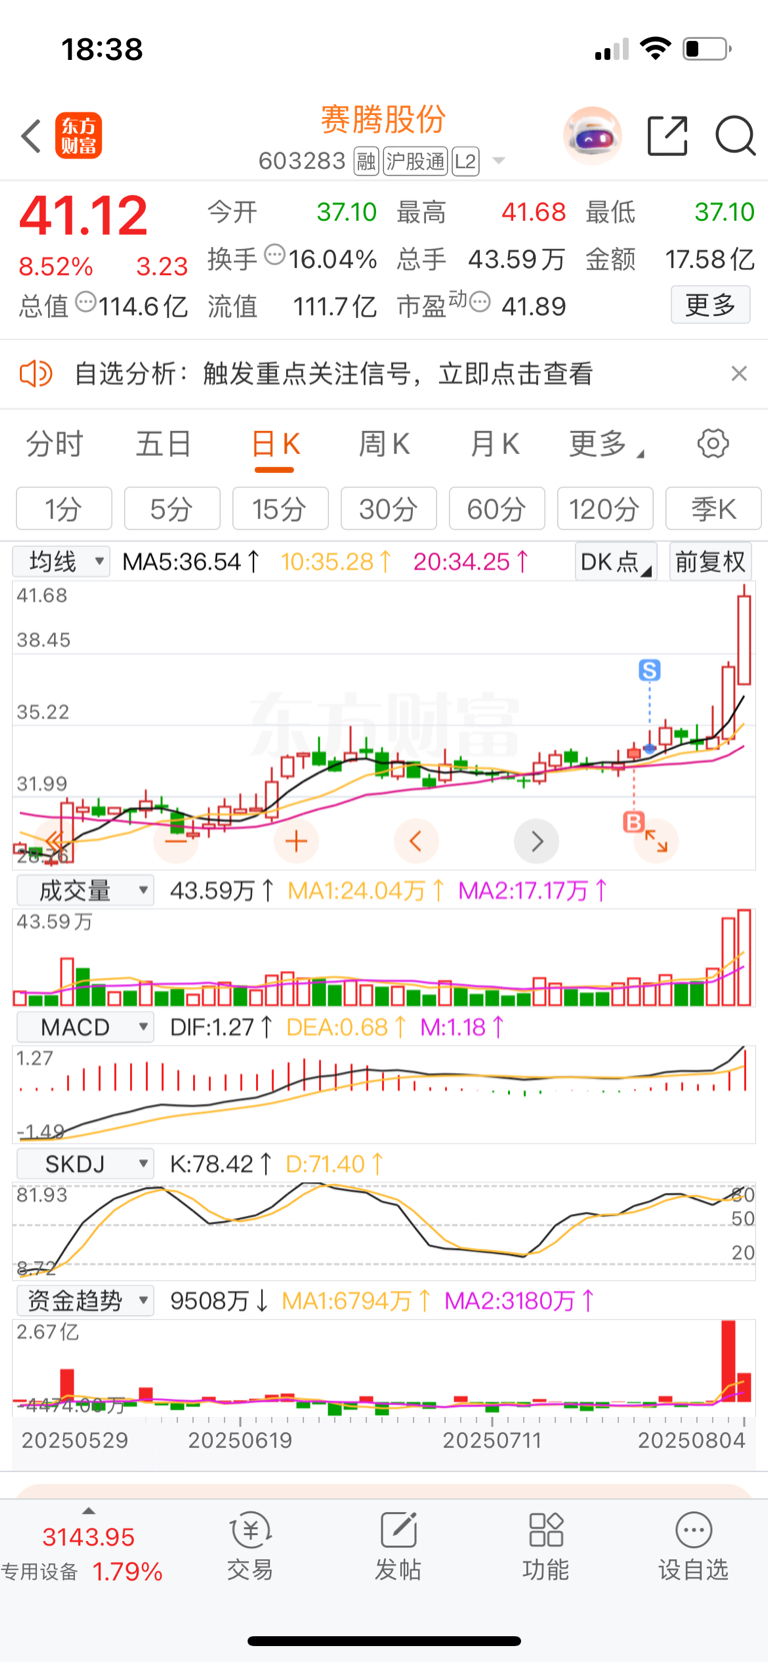The width and height of the screenshot is (768, 1663).
Task: Open chart settings gear icon
Action: coord(713,443)
